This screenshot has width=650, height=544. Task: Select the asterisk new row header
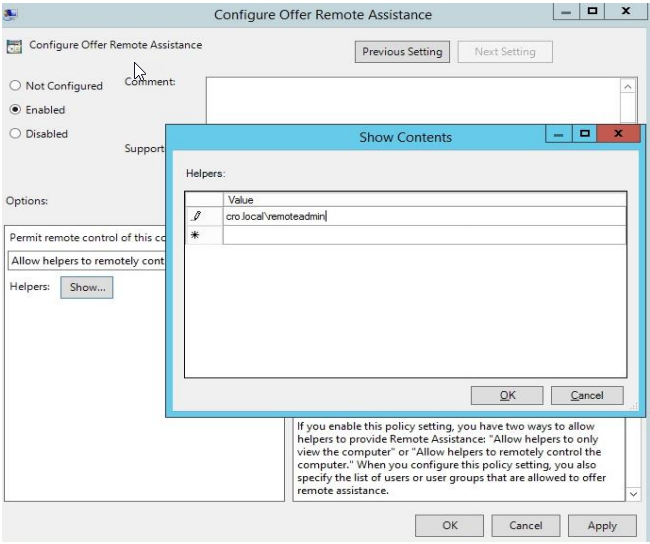pos(197,235)
